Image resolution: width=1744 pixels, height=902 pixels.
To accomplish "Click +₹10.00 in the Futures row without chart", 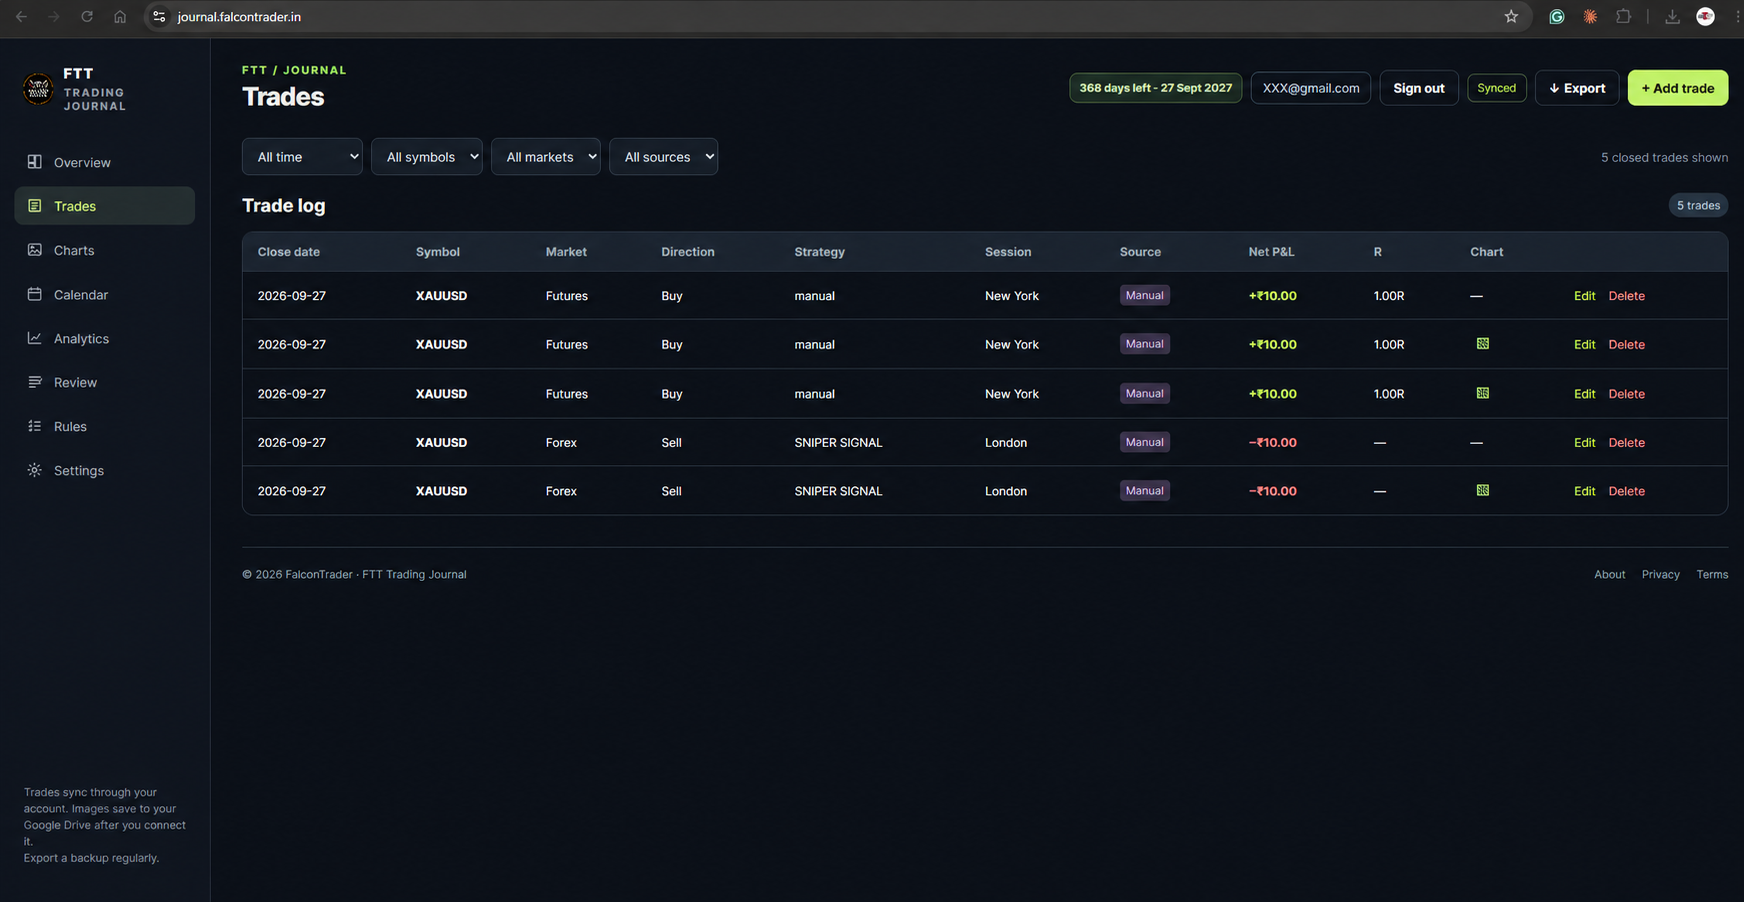I will point(1273,296).
